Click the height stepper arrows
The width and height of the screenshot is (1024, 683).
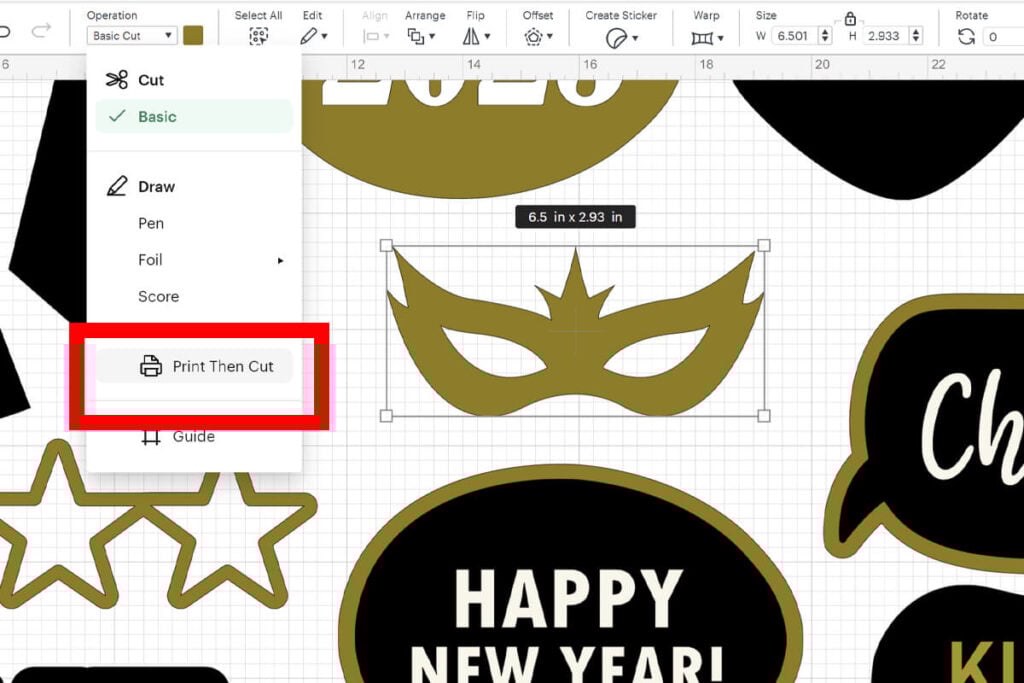[x=916, y=36]
